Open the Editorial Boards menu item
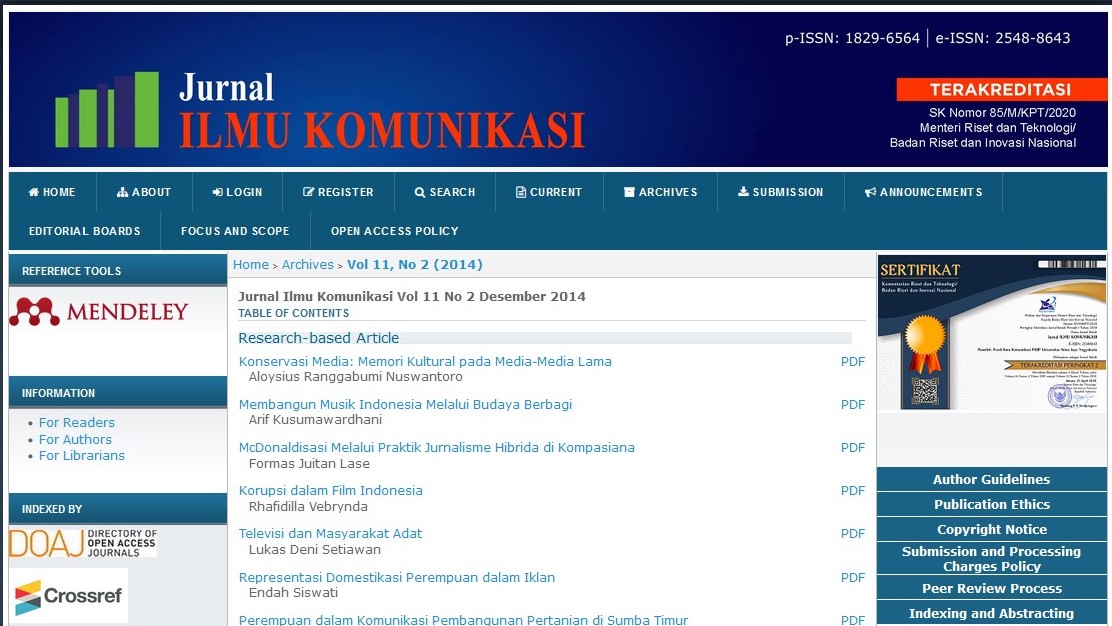Image resolution: width=1112 pixels, height=626 pixels. point(85,231)
